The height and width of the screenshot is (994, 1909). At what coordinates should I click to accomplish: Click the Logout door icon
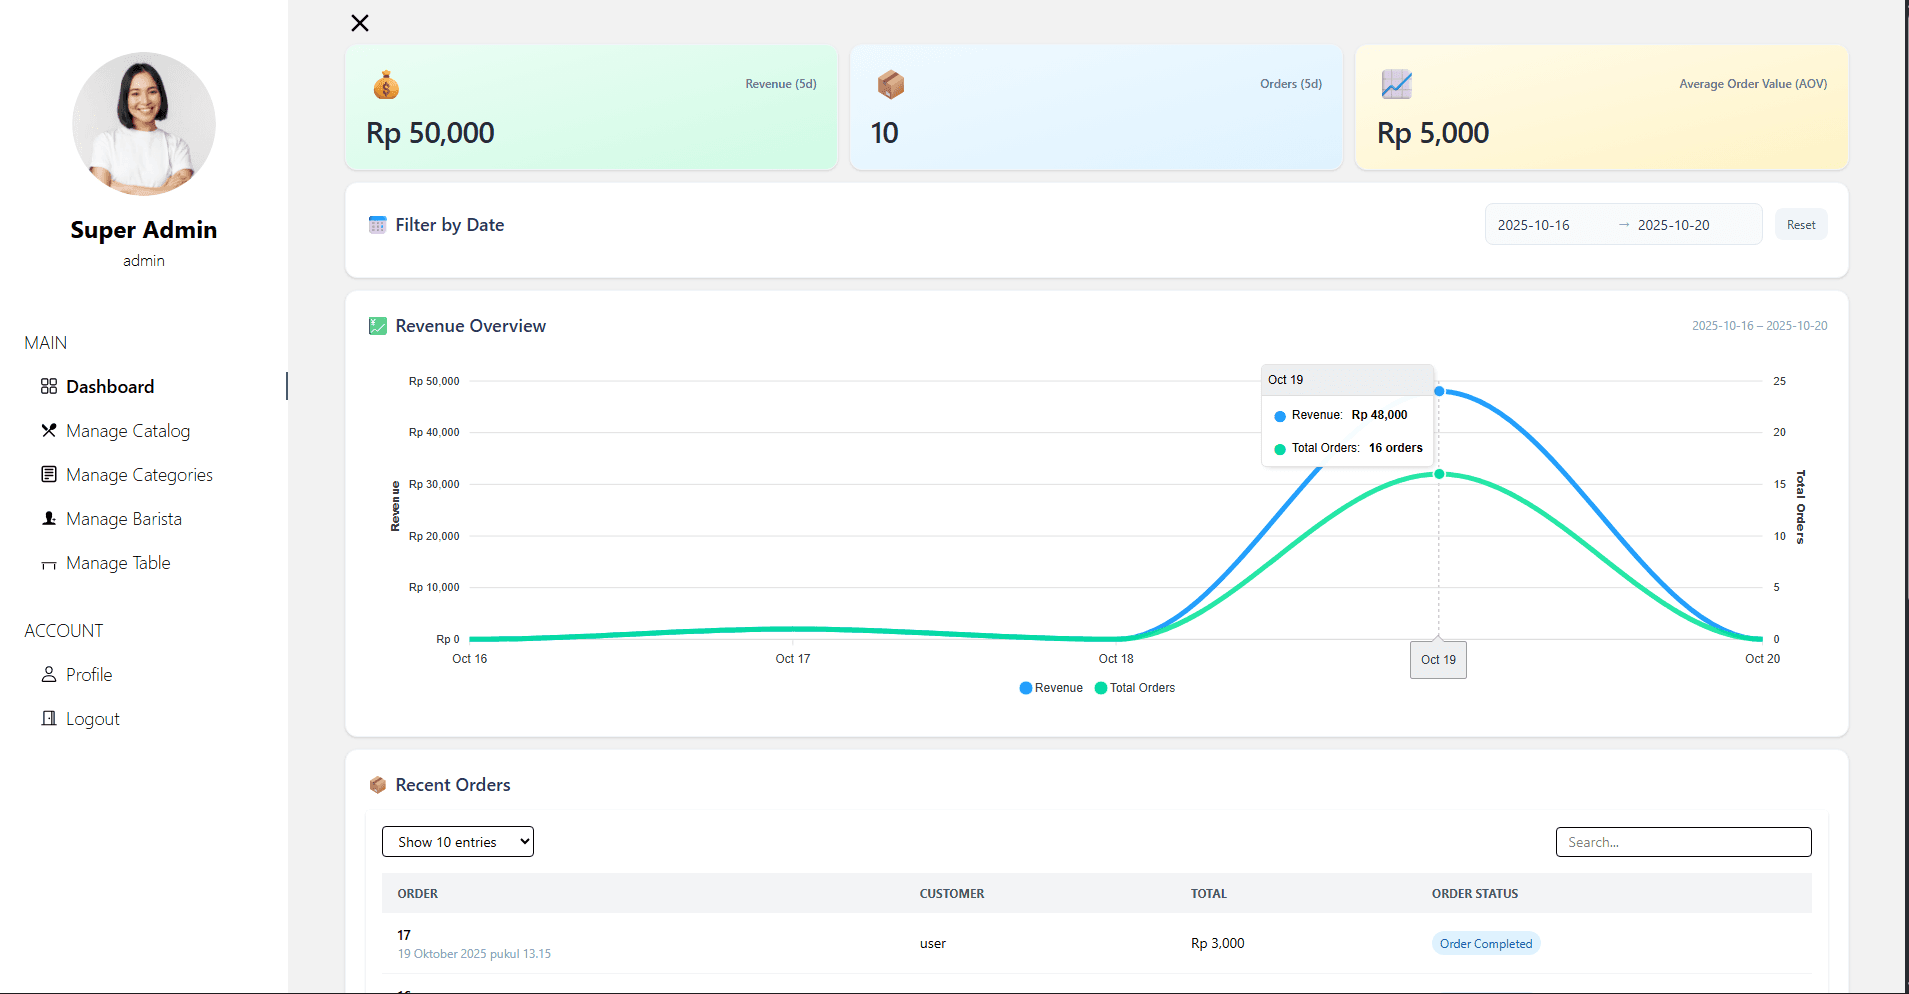[x=48, y=719]
